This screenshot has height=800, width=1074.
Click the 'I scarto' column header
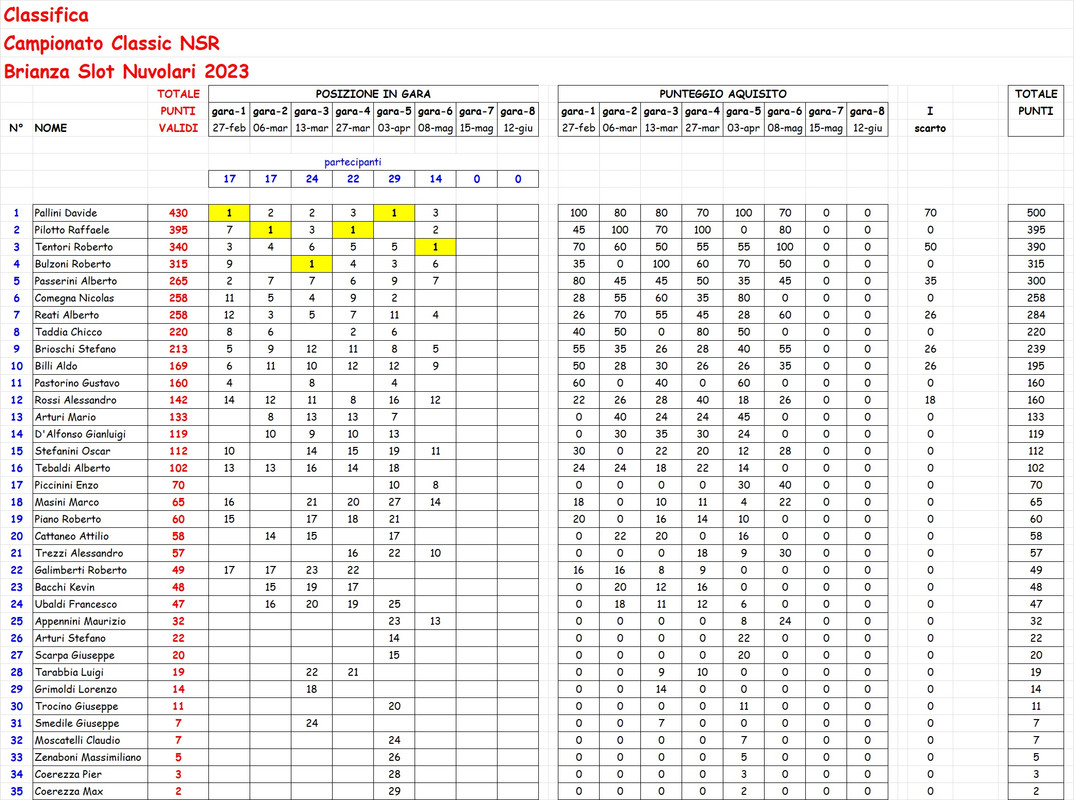(930, 119)
